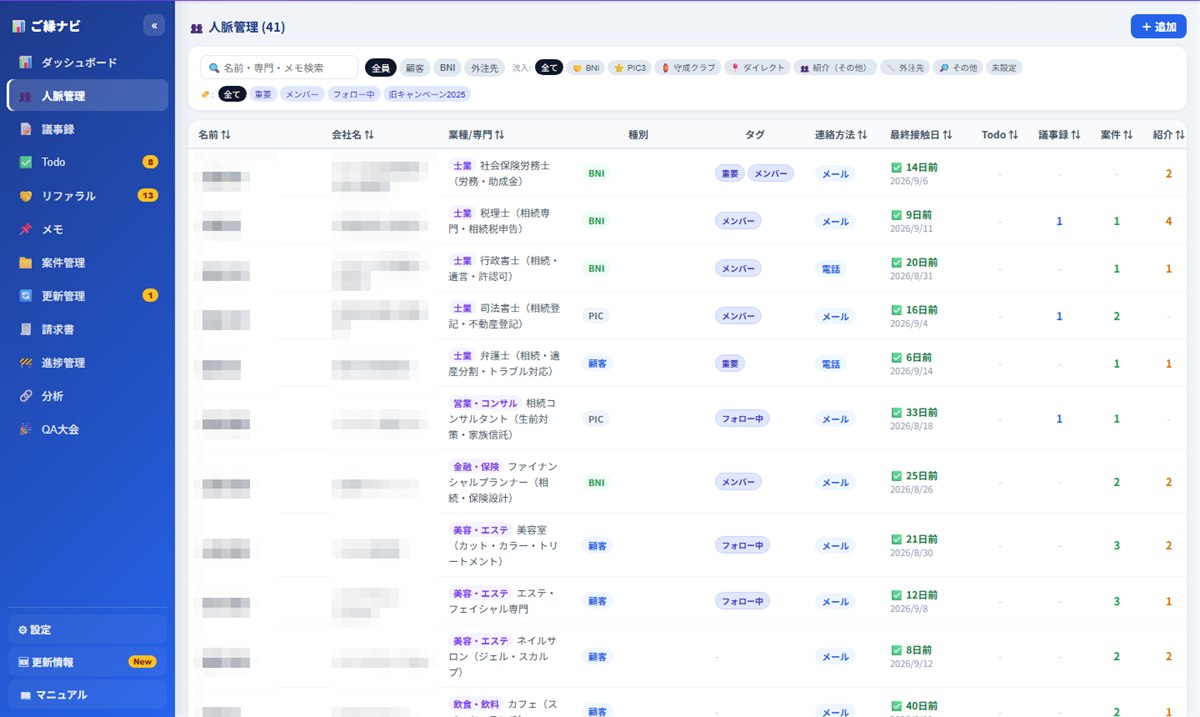Image resolution: width=1200 pixels, height=717 pixels.
Task: Select the 顧客 type filter chip
Action: pyautogui.click(x=415, y=68)
